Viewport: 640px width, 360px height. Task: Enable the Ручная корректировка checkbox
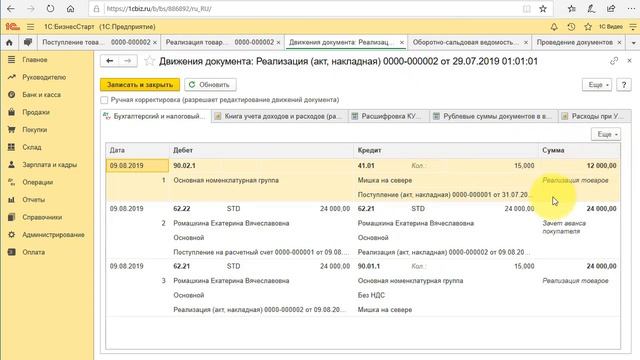(x=104, y=100)
